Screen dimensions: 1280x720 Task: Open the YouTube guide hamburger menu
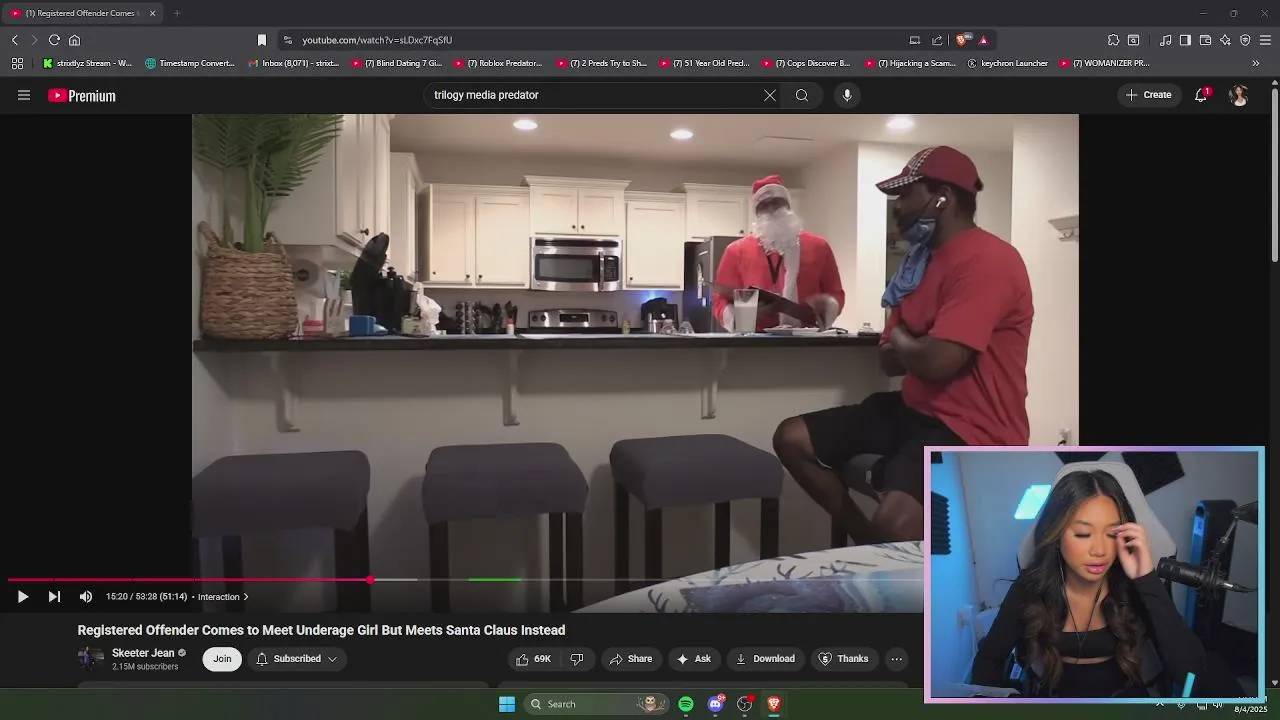[24, 95]
